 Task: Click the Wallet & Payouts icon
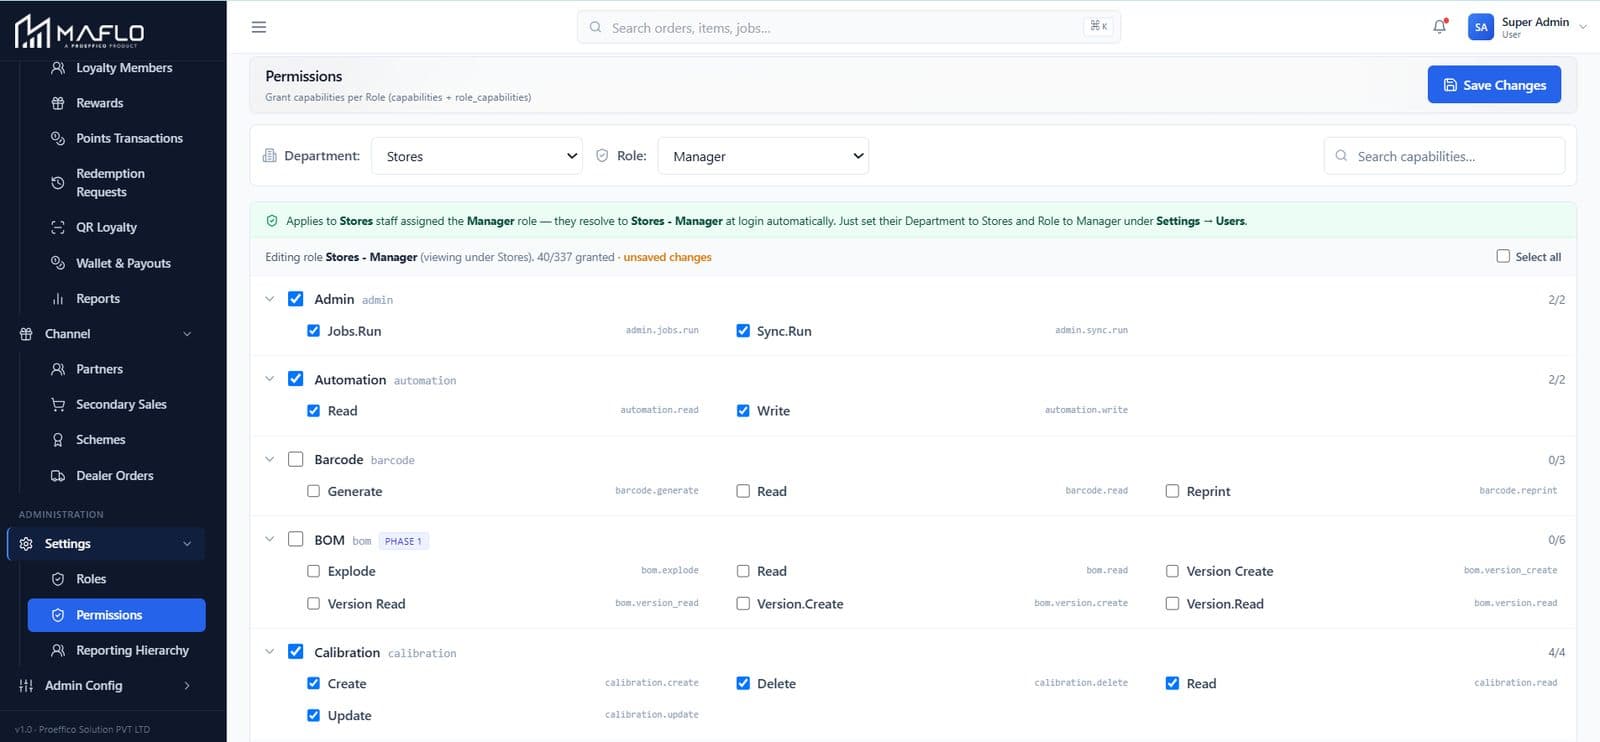[58, 263]
